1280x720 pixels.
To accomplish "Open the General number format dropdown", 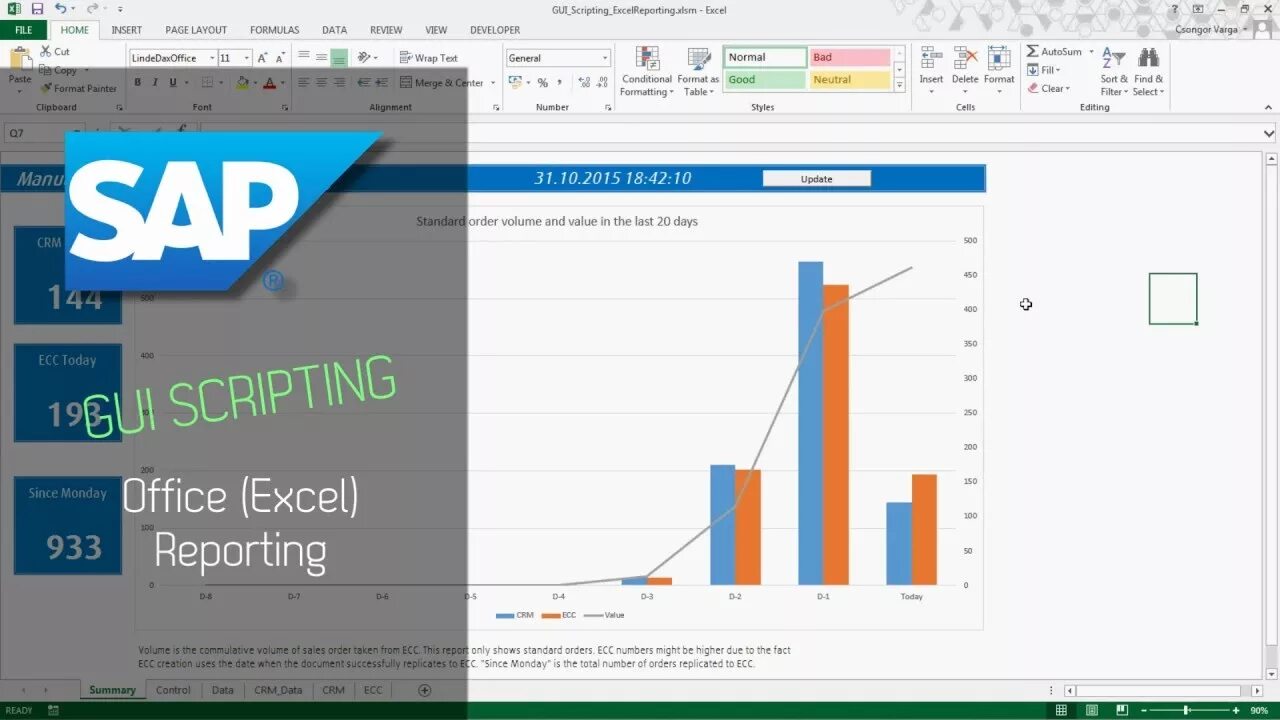I will pyautogui.click(x=604, y=58).
